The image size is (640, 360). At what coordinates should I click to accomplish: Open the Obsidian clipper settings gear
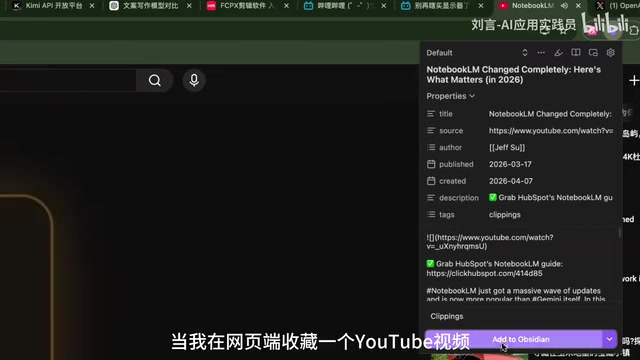[610, 53]
